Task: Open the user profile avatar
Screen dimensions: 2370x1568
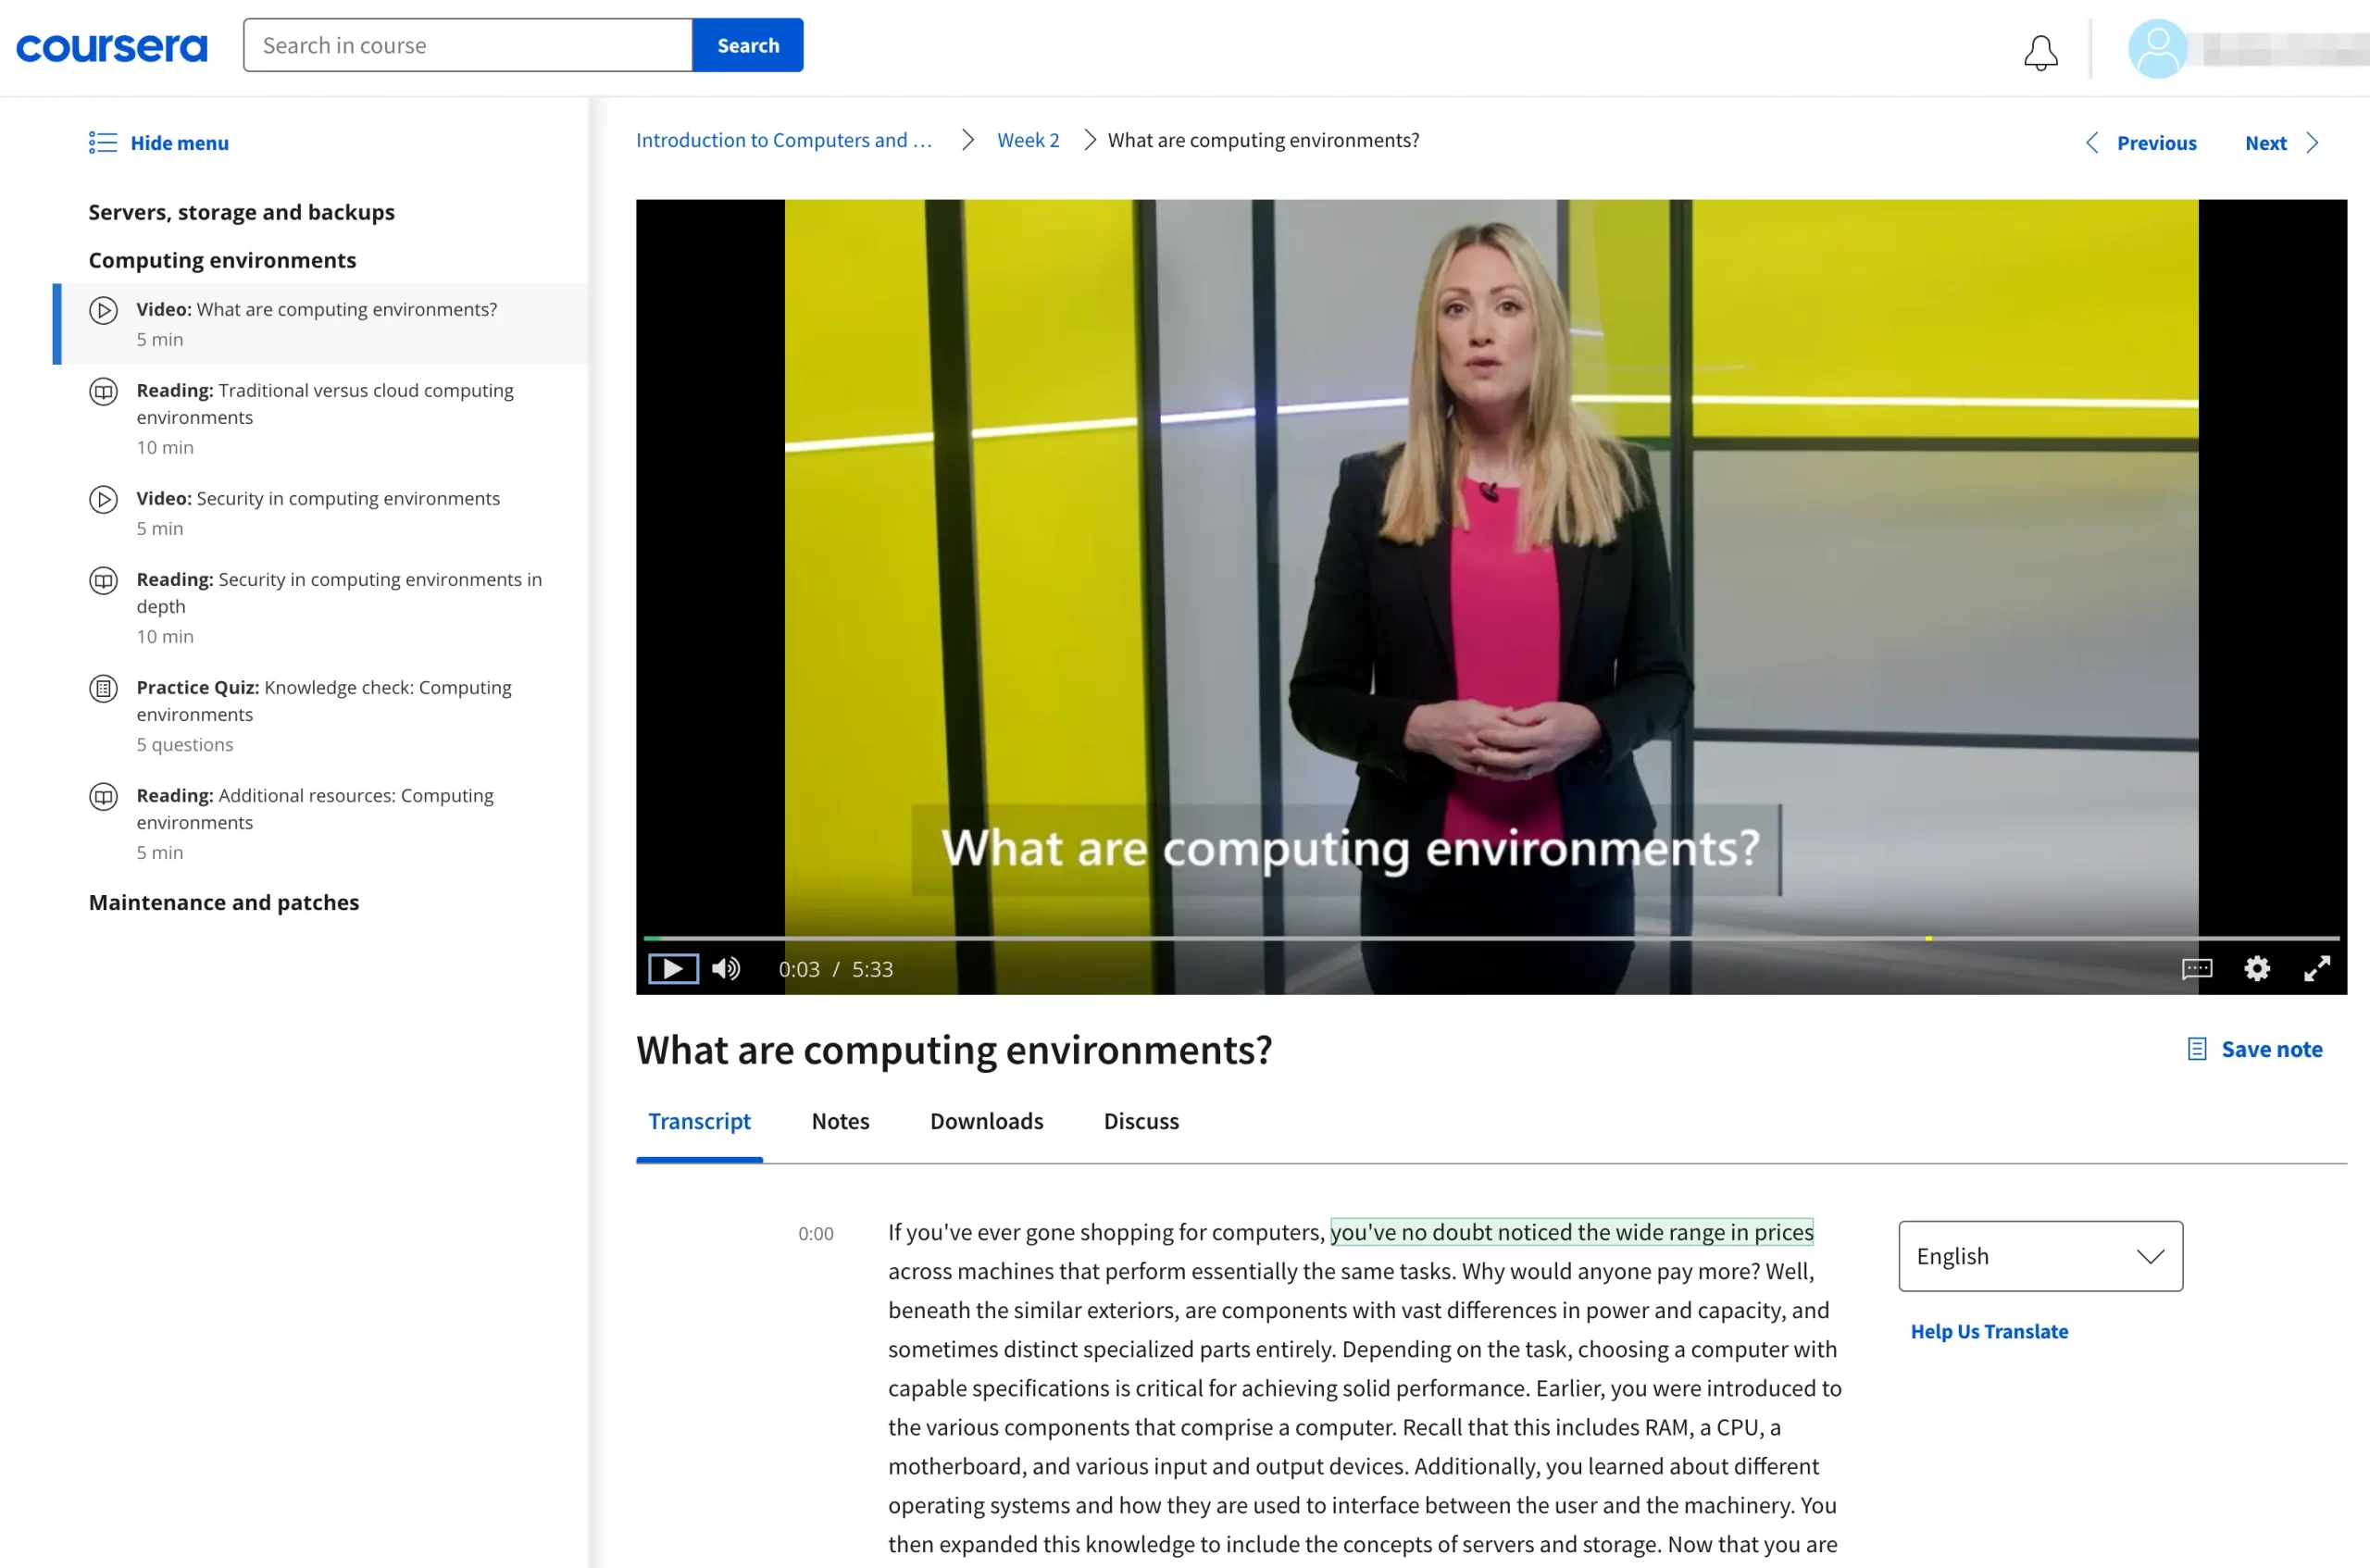Action: coord(2157,48)
